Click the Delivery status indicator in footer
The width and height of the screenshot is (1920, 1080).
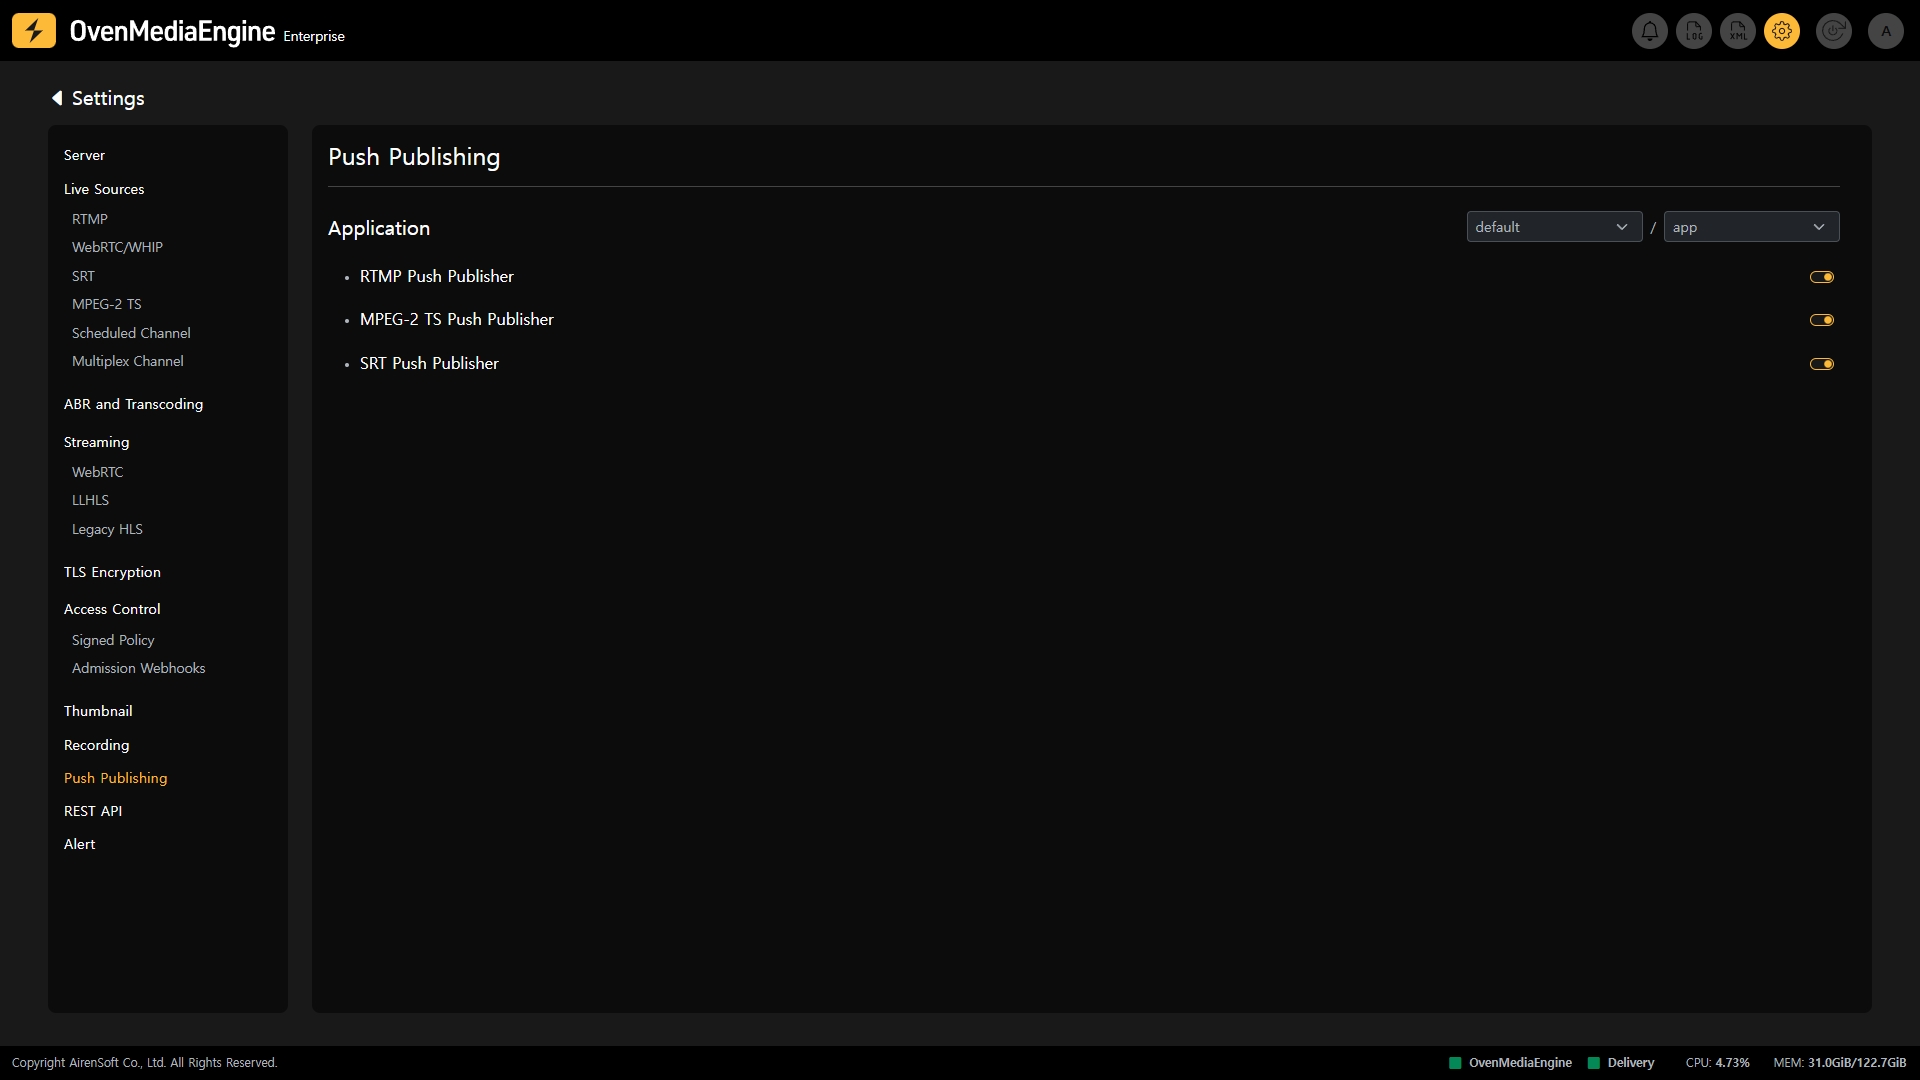pos(1621,1063)
